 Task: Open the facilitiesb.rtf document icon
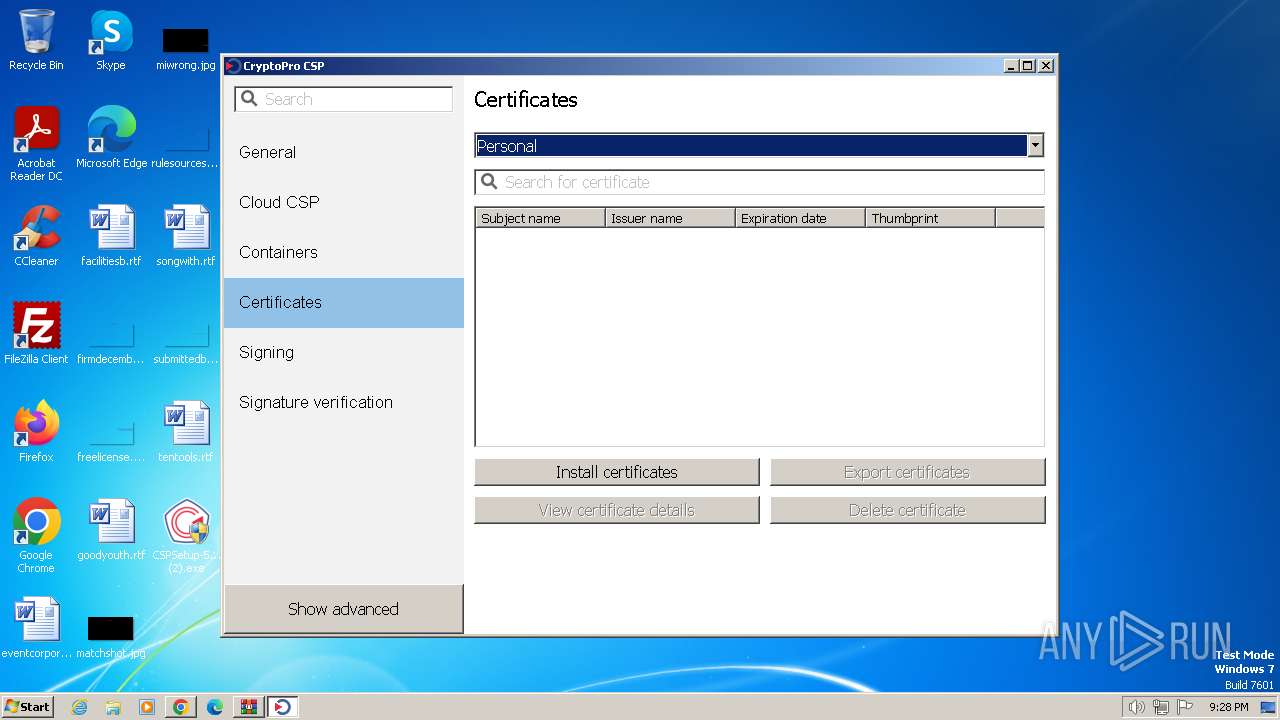point(111,236)
